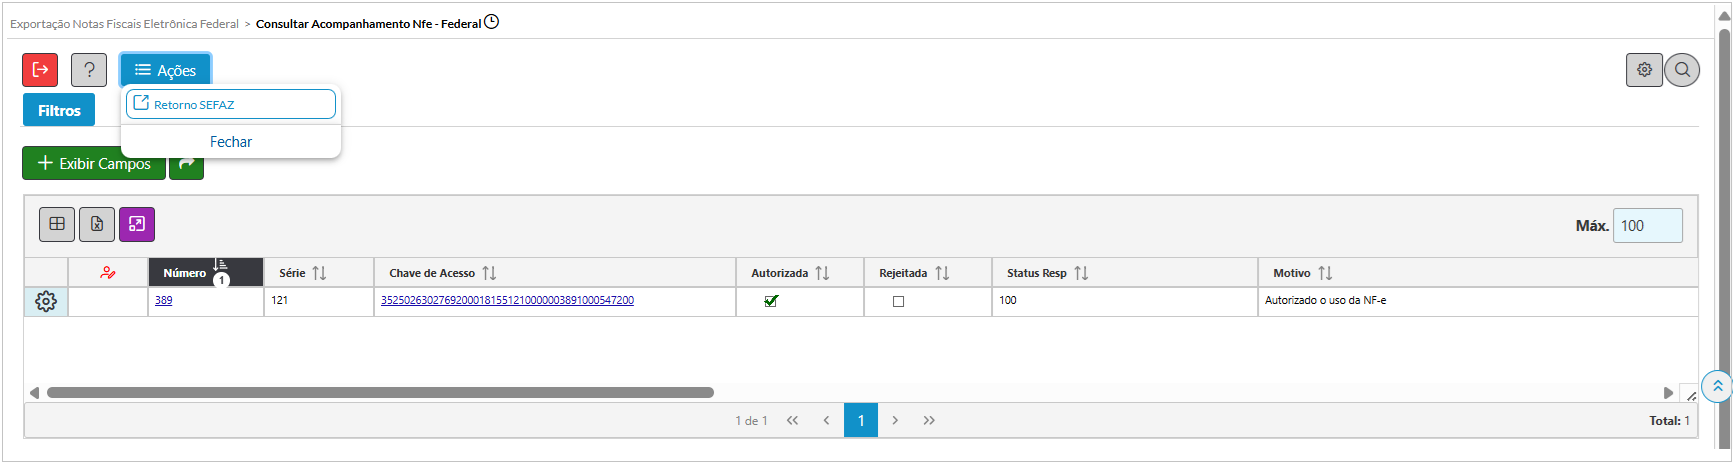This screenshot has width=1734, height=464.
Task: Click the horizontal scrollbar of the grid
Action: [x=380, y=393]
